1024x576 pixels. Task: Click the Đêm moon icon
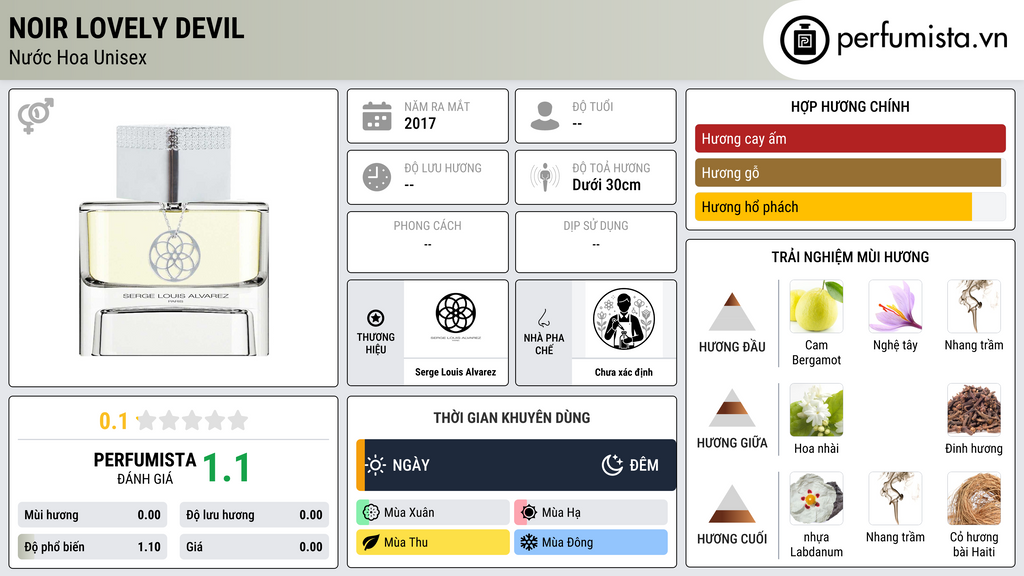pyautogui.click(x=613, y=465)
